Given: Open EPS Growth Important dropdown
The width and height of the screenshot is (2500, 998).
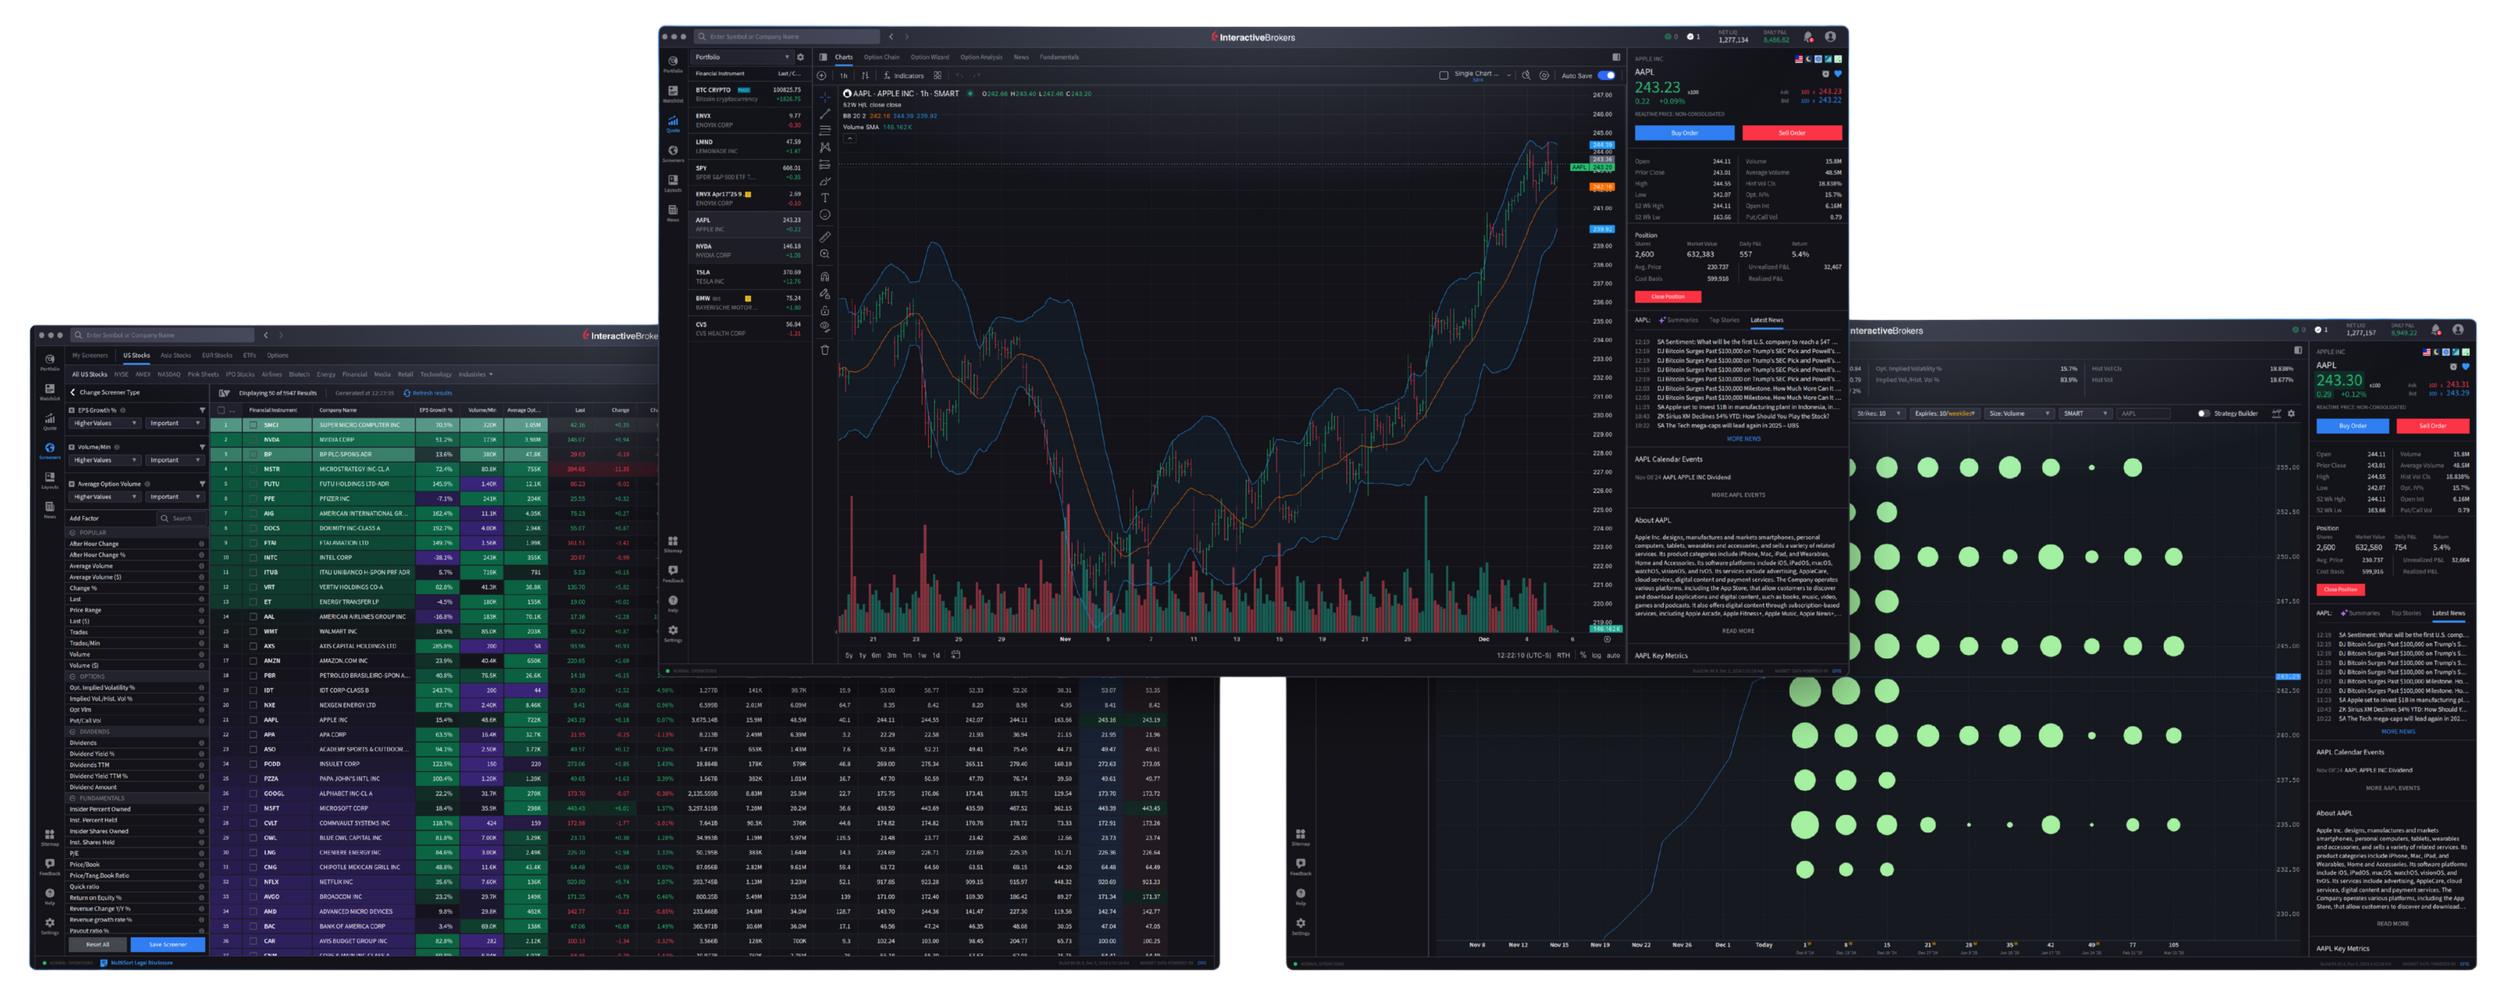Looking at the screenshot, I should click(x=174, y=424).
